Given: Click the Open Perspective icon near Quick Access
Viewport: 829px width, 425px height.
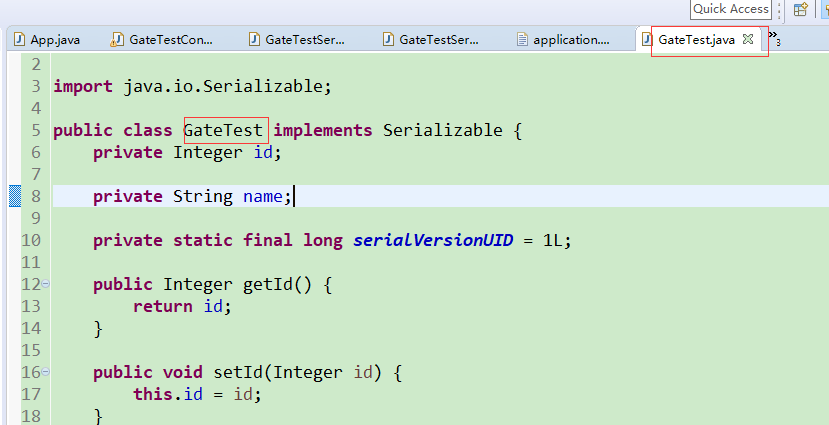Looking at the screenshot, I should tap(800, 9).
